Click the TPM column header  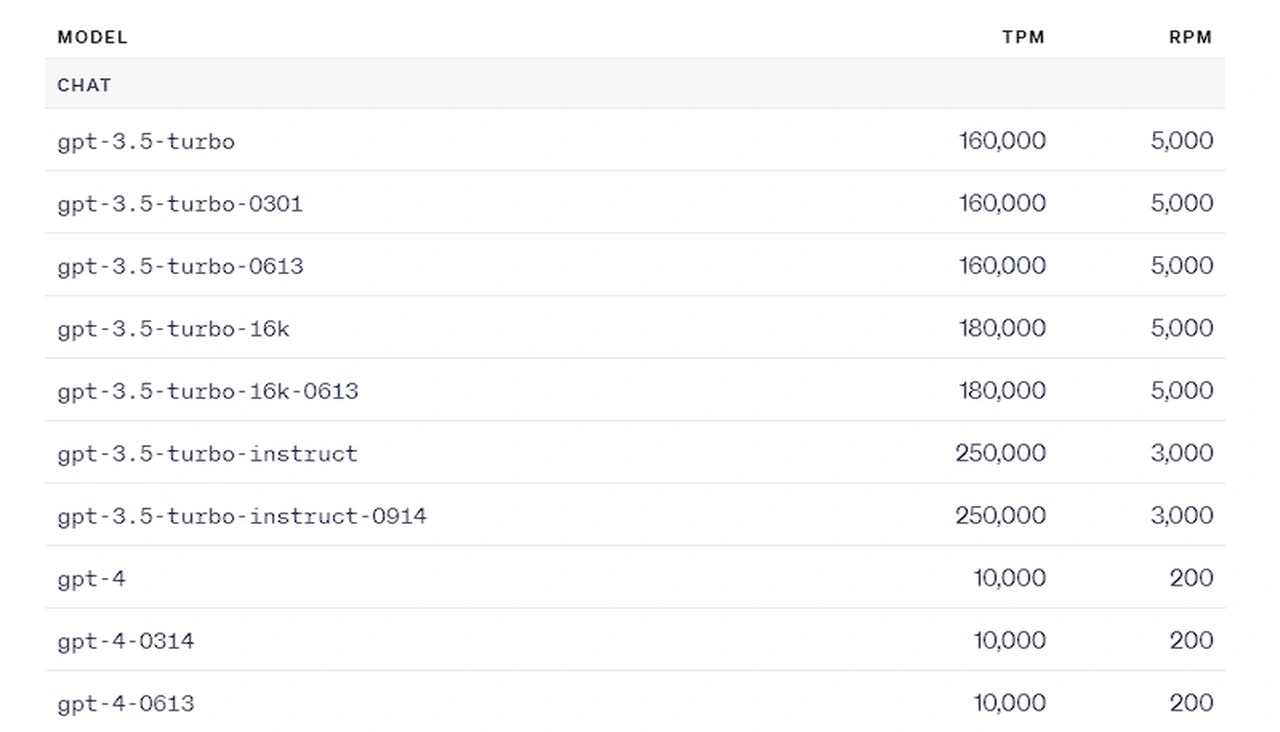(x=1023, y=37)
